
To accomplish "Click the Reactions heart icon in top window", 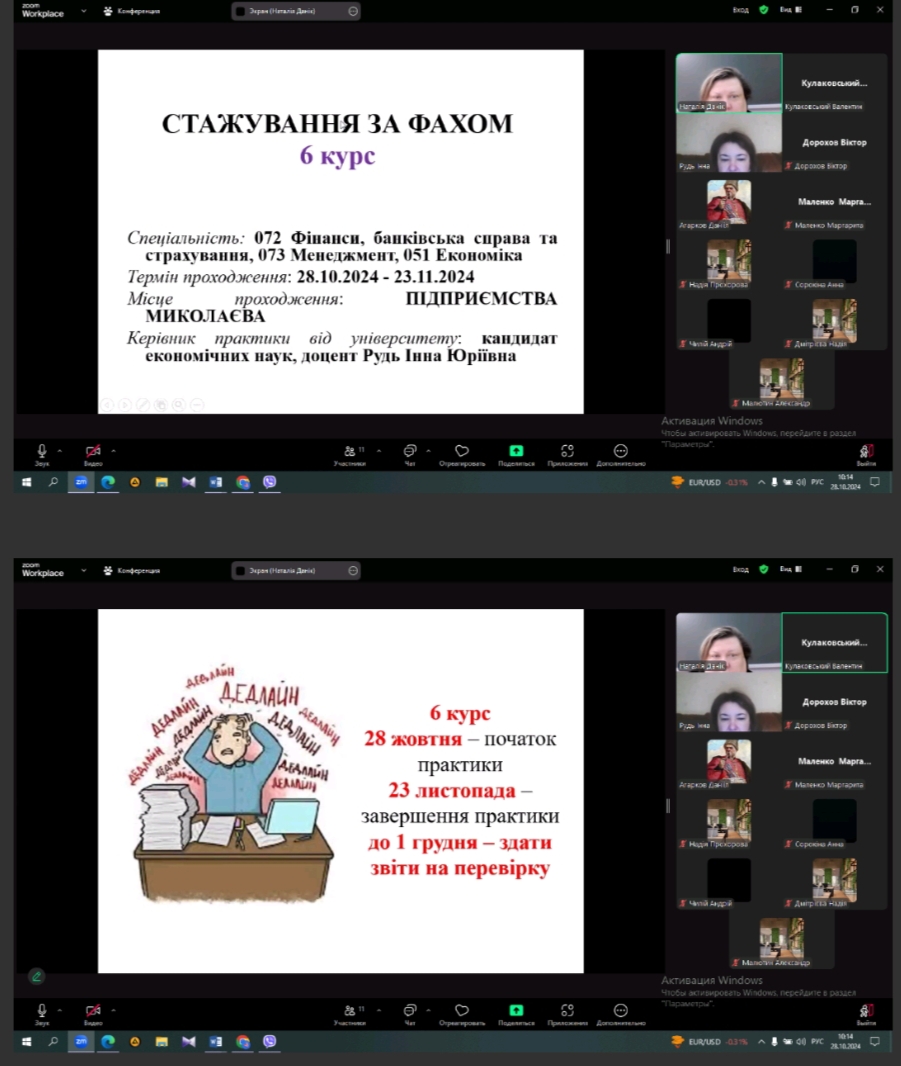I will click(x=462, y=452).
